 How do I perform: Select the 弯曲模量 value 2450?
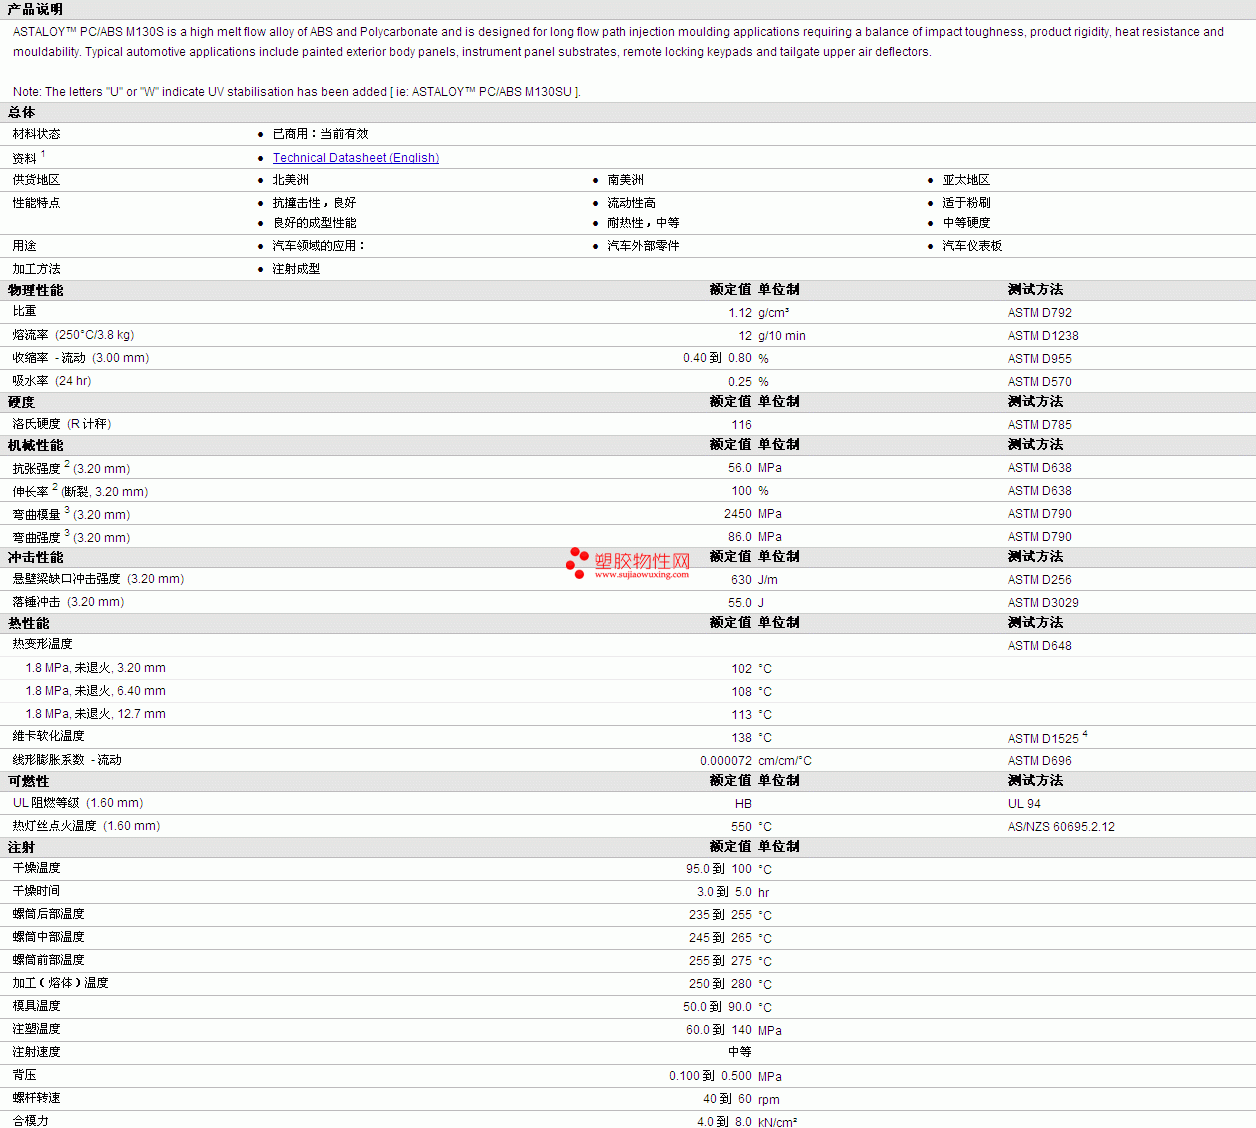click(x=738, y=514)
